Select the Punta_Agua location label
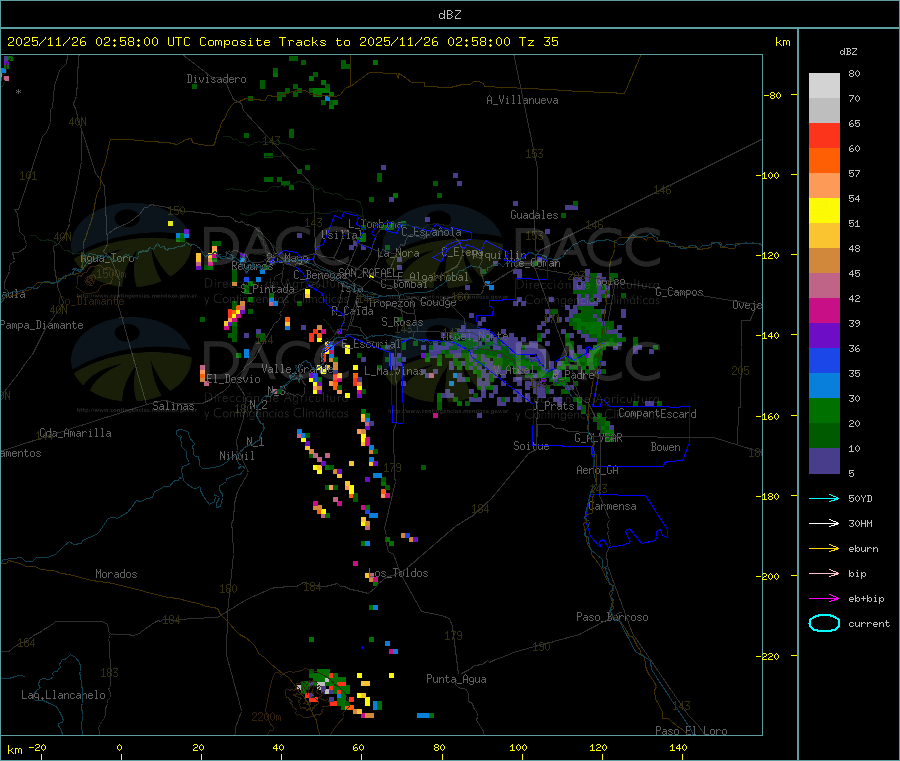This screenshot has width=900, height=761. pyautogui.click(x=456, y=680)
